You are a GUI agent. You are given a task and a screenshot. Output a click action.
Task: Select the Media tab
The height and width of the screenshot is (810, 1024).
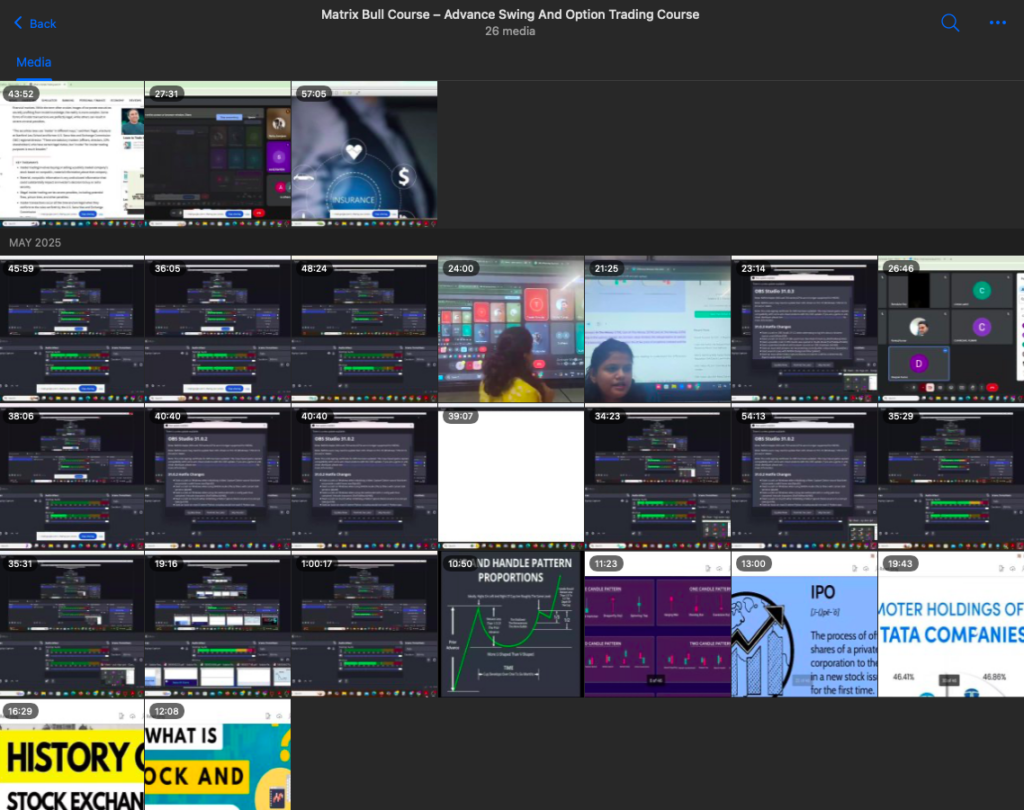(x=33, y=62)
